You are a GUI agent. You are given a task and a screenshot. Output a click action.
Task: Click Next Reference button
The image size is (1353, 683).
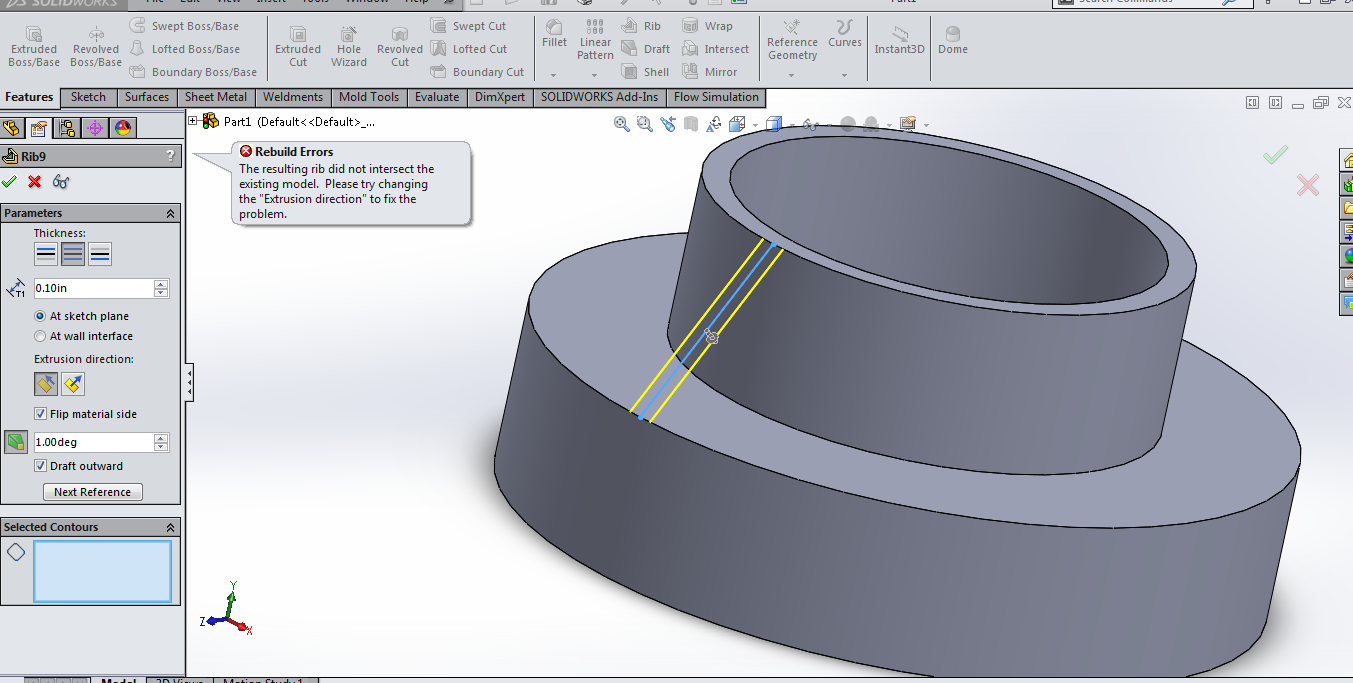pos(93,492)
